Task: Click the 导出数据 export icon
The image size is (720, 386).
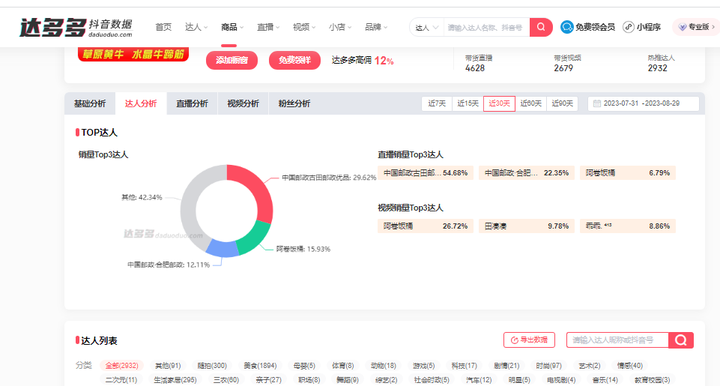Action: coord(514,340)
